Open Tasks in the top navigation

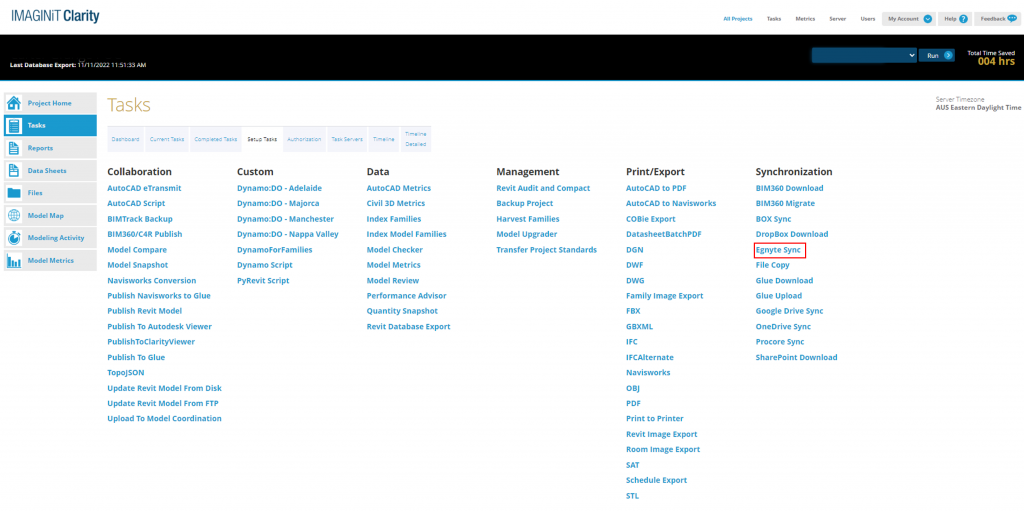[x=773, y=19]
